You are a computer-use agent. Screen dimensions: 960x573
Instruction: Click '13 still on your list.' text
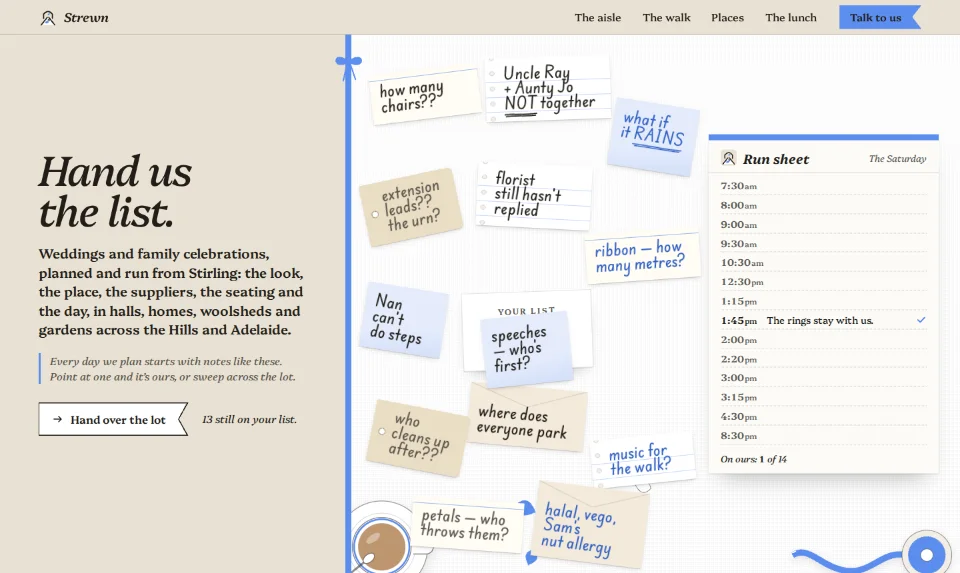pyautogui.click(x=249, y=419)
